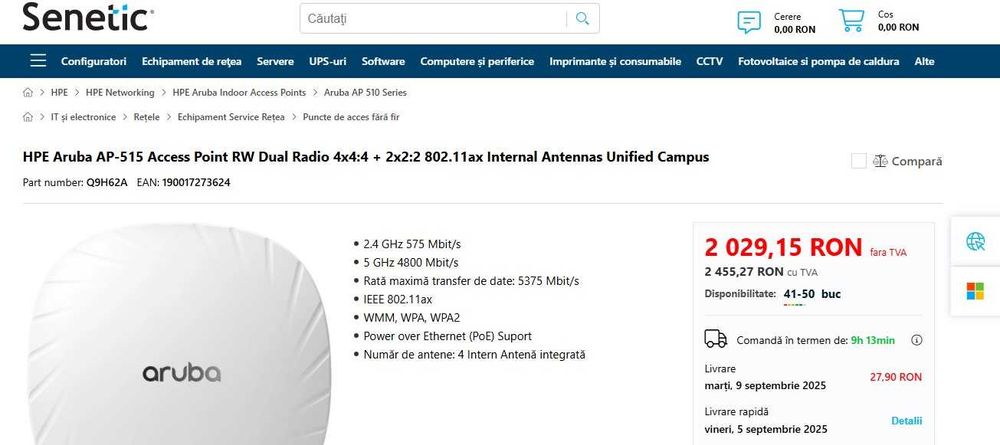
Task: Click the Aruba access point product image
Action: tap(180, 350)
